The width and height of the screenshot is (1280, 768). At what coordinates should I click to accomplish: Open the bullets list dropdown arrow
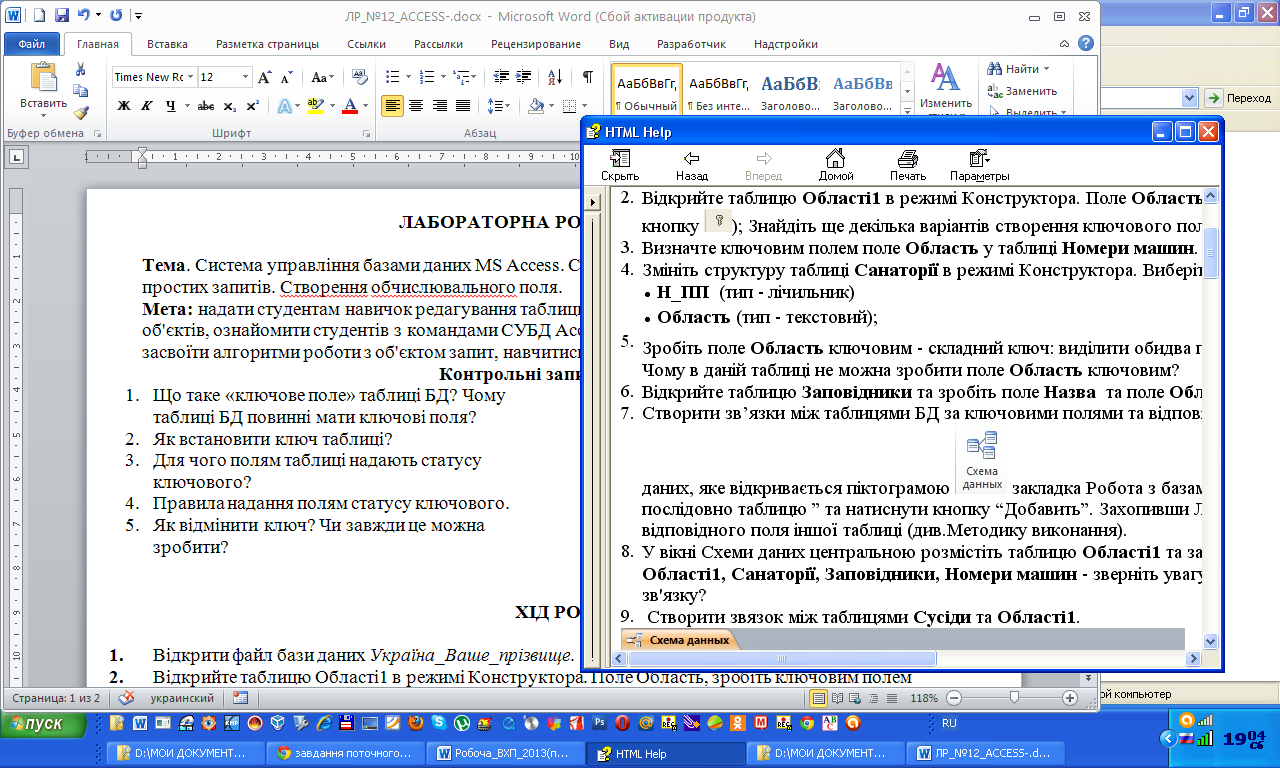pos(408,77)
